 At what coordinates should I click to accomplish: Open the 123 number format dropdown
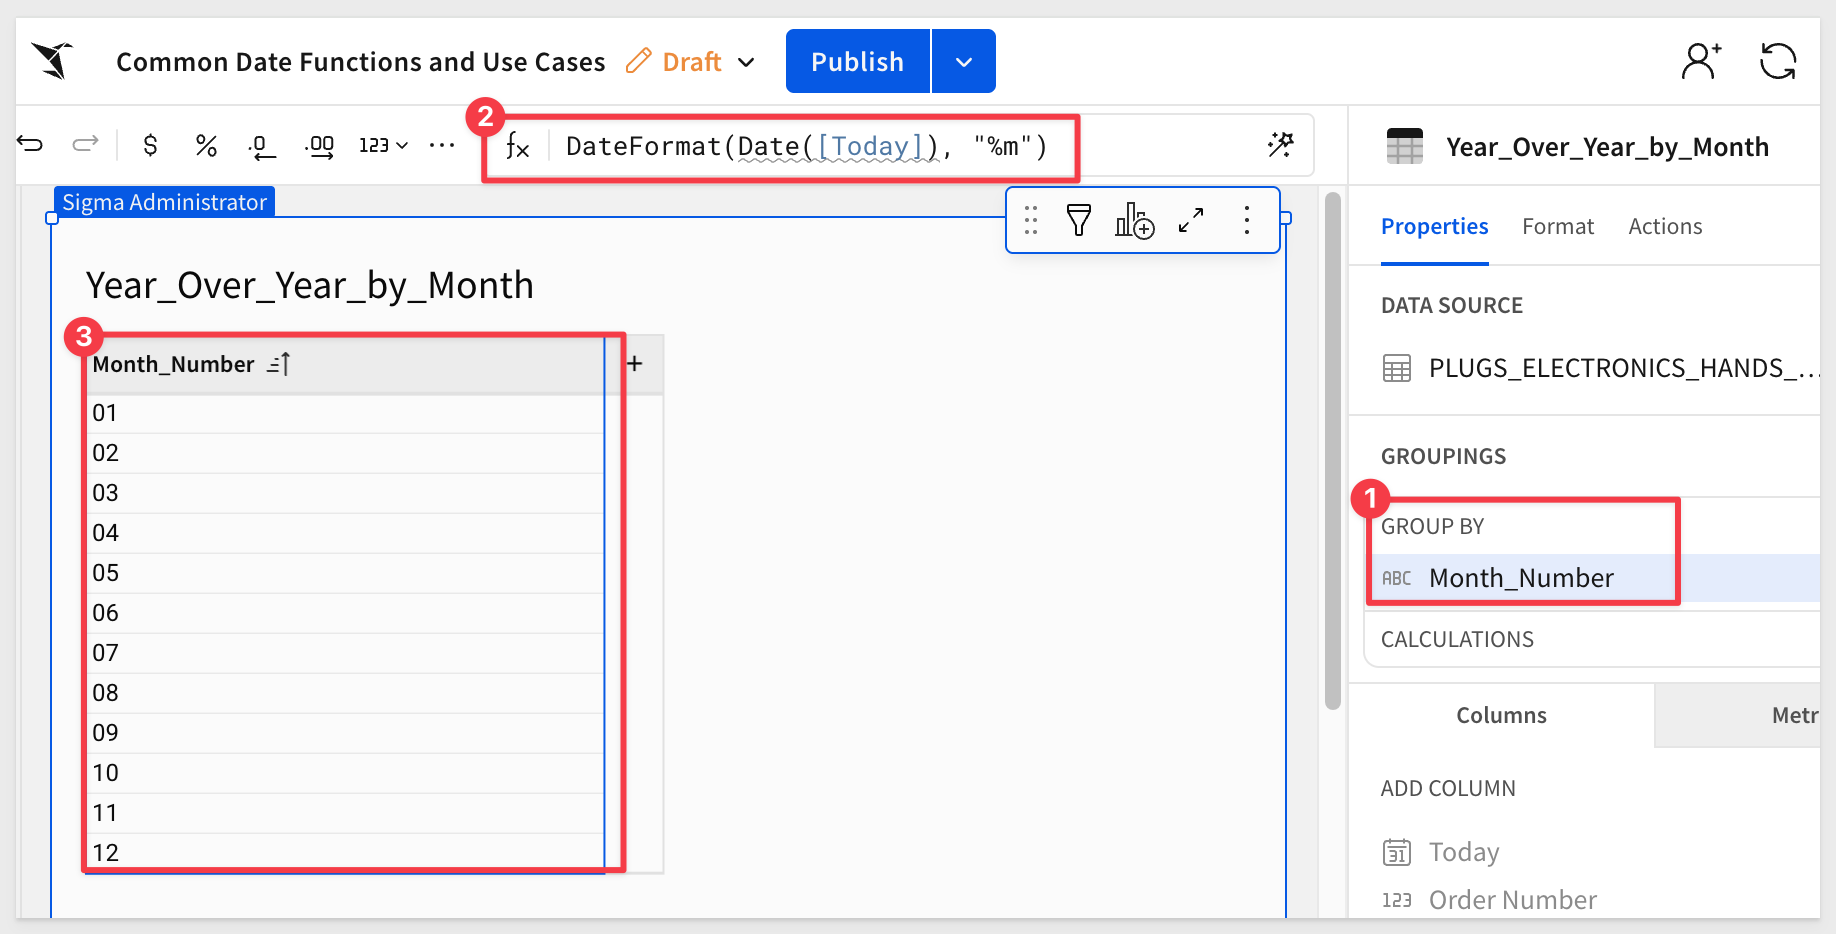383,146
